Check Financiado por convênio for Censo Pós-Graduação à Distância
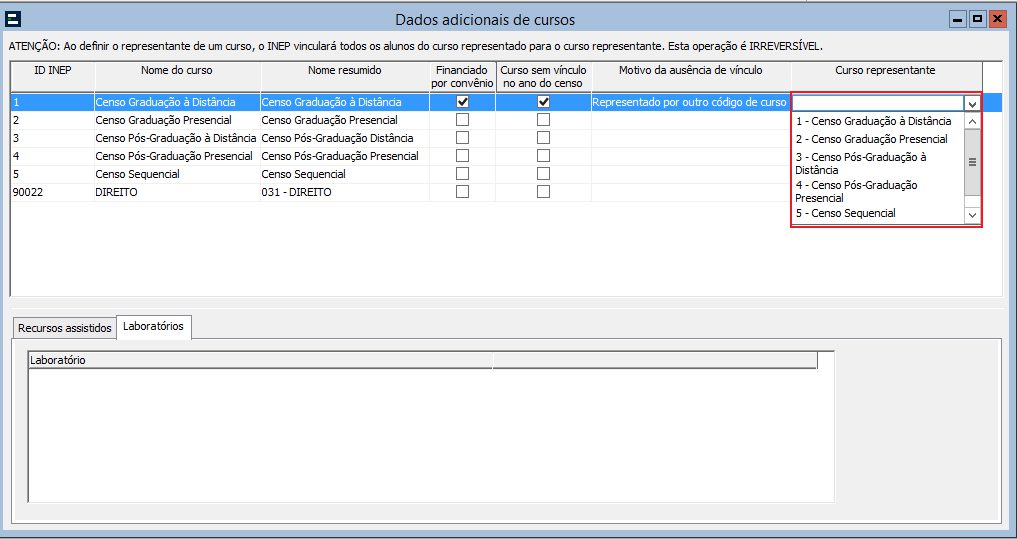The image size is (1017, 539). [462, 138]
